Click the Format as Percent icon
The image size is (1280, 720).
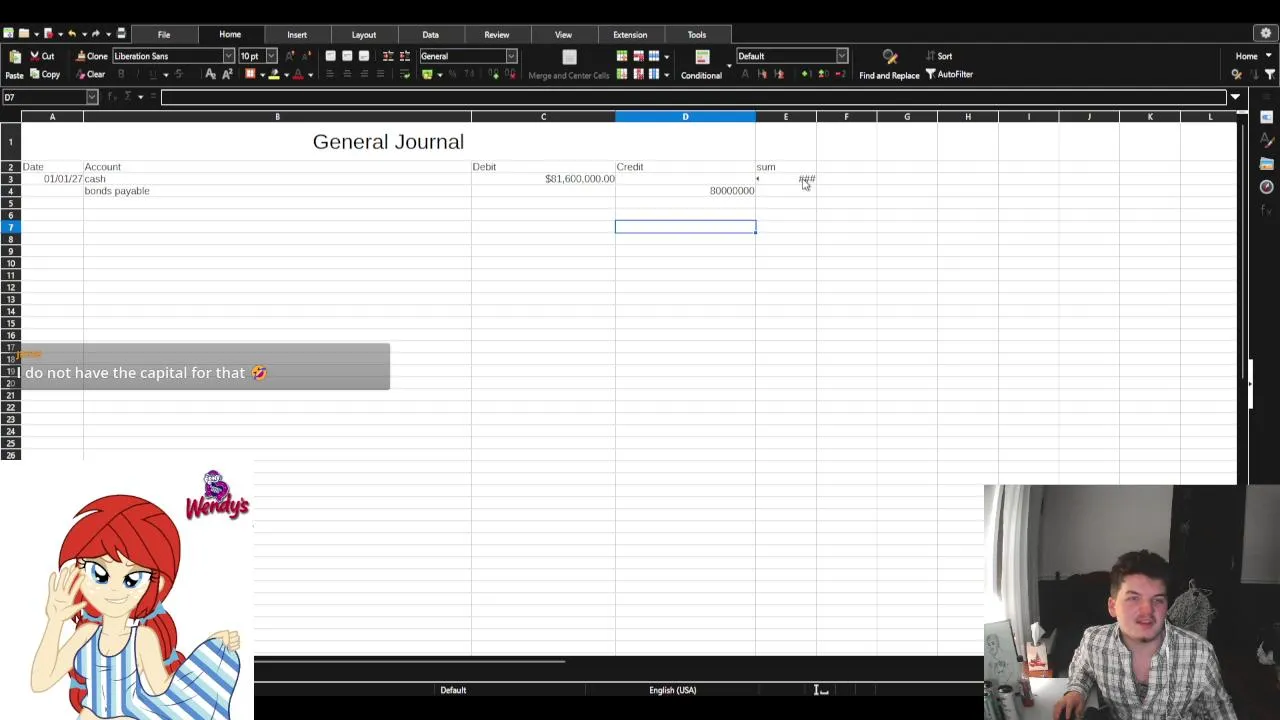452,74
